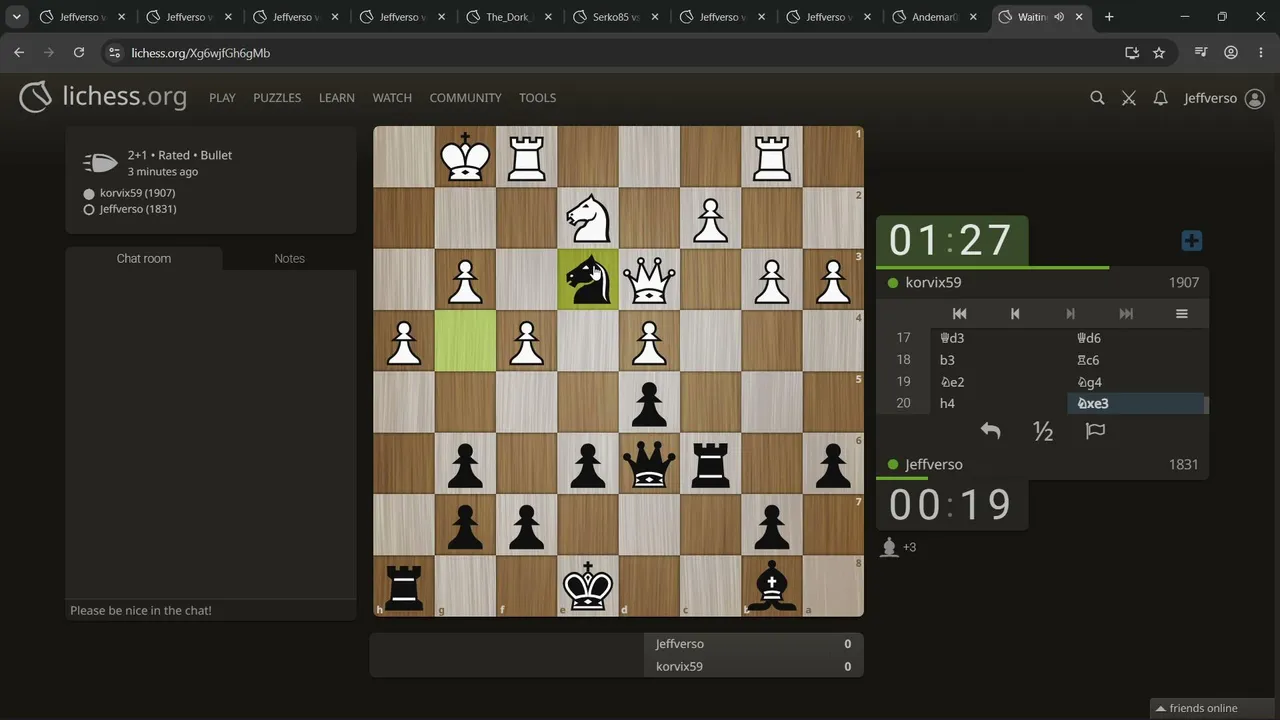This screenshot has width=1280, height=720.
Task: Go to move 19 Ng4
Action: tap(1136, 382)
